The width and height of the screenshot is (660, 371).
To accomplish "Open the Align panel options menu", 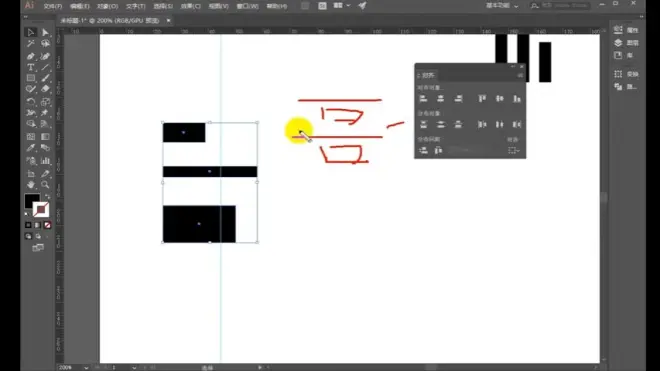I will [x=520, y=75].
